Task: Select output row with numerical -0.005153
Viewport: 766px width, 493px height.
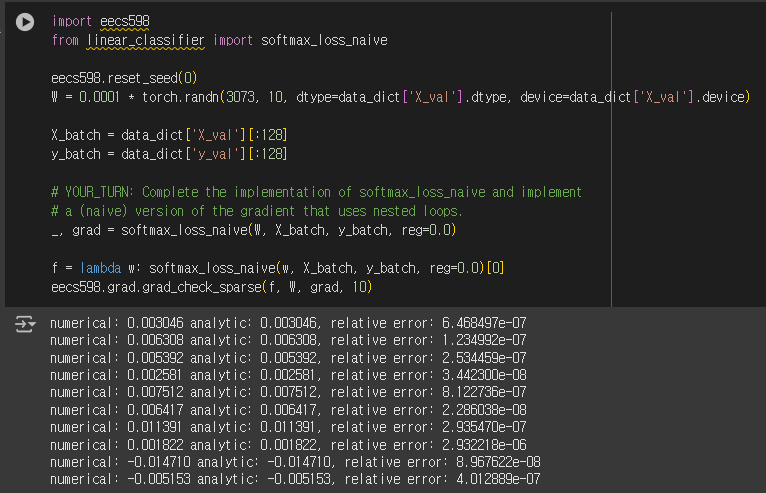Action: [295, 479]
